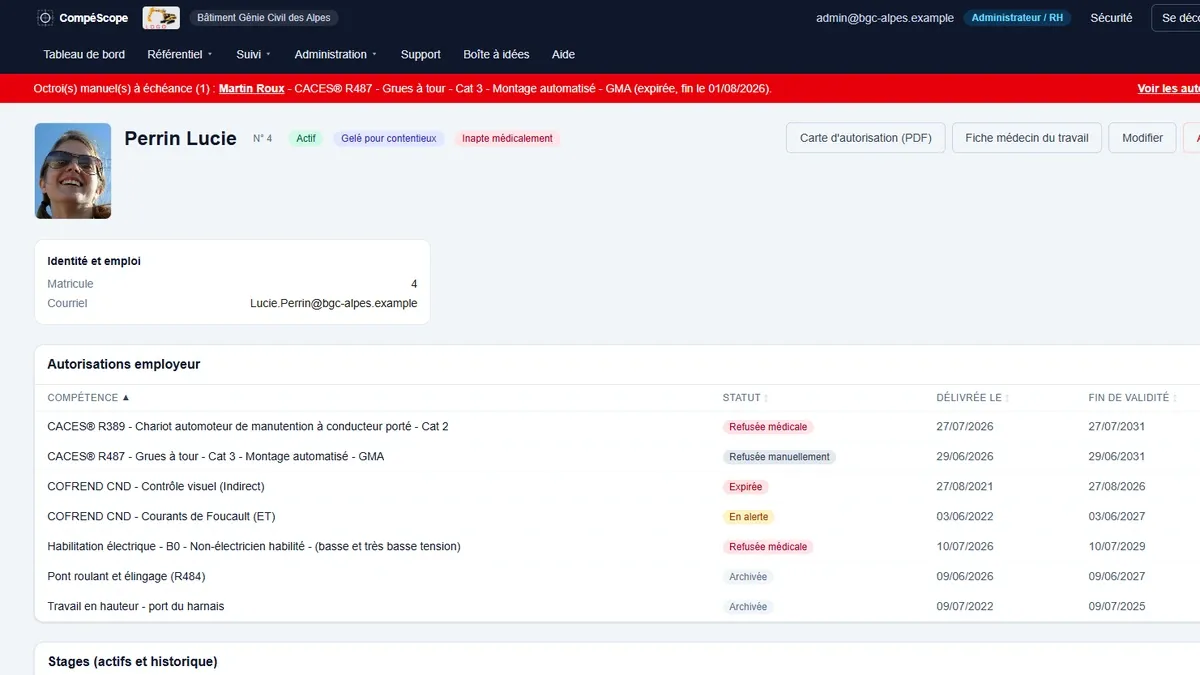Select the CACES® R389 Chariot automoteur row

[617, 426]
